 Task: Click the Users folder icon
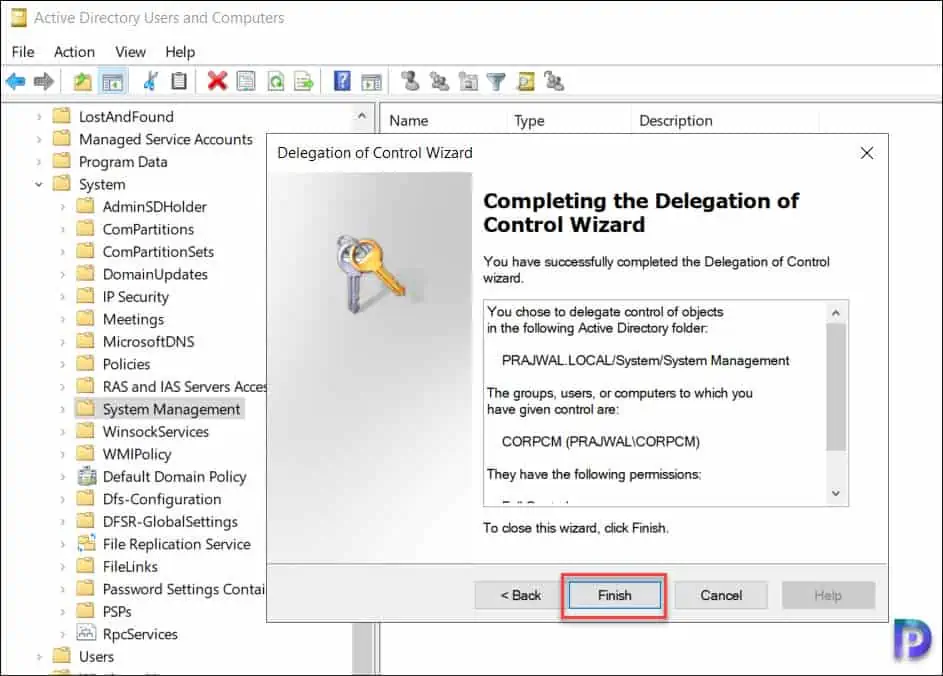(x=61, y=656)
